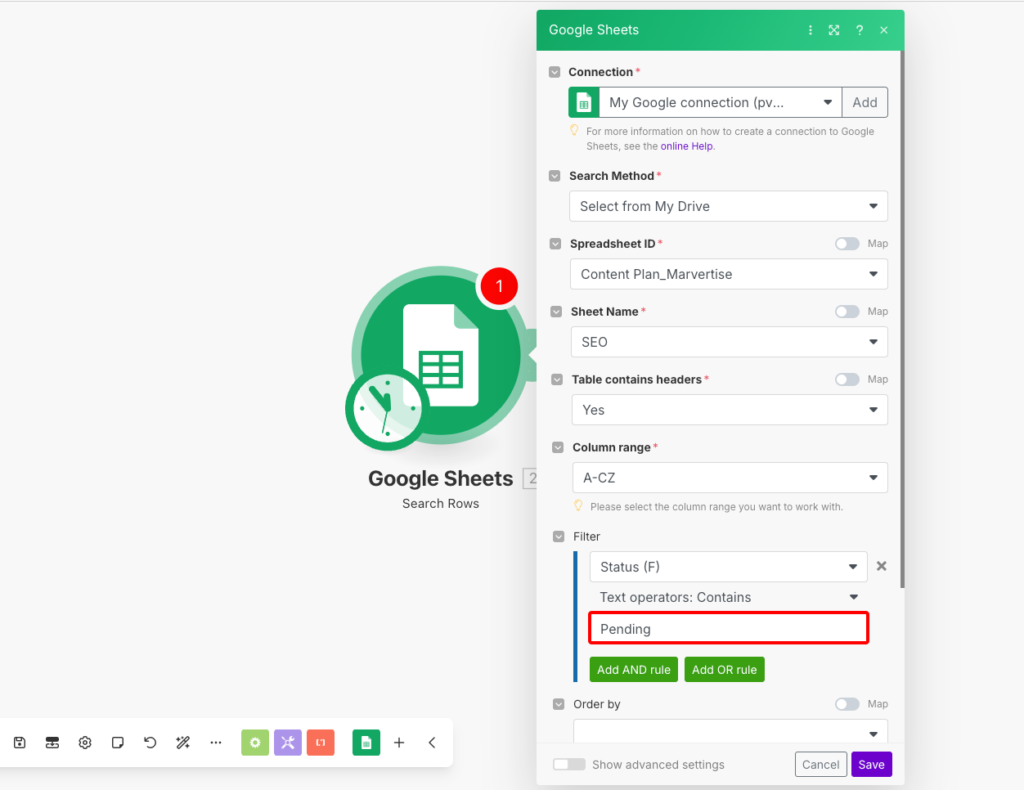Close the Google Sheets settings panel
Image resolution: width=1024 pixels, height=790 pixels.
point(884,30)
